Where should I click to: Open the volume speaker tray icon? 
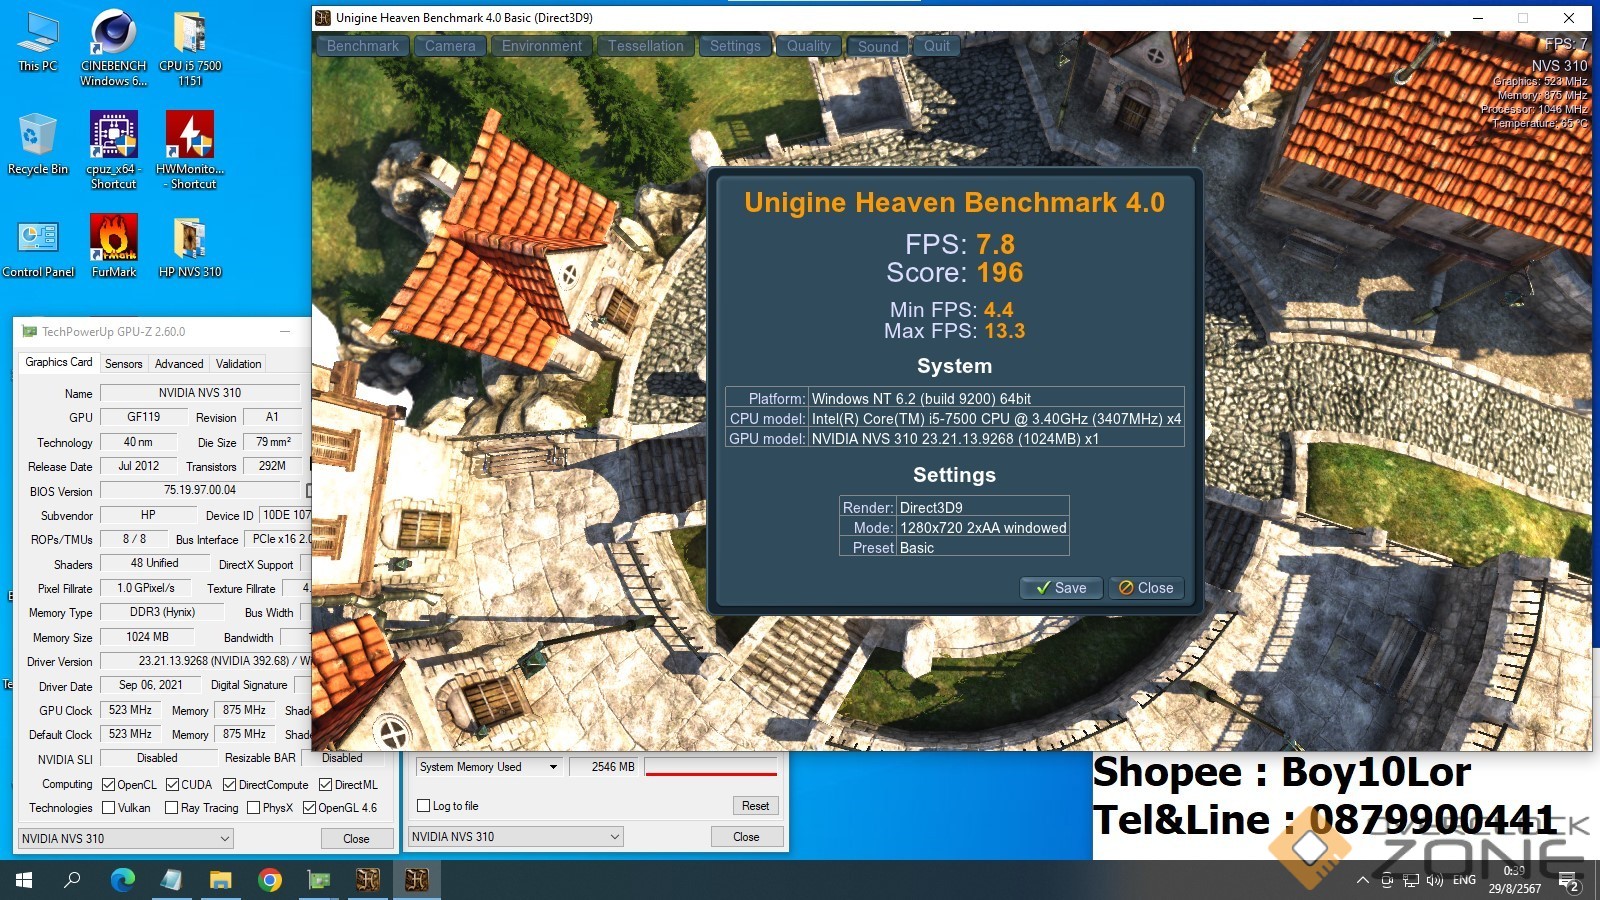click(x=1435, y=881)
